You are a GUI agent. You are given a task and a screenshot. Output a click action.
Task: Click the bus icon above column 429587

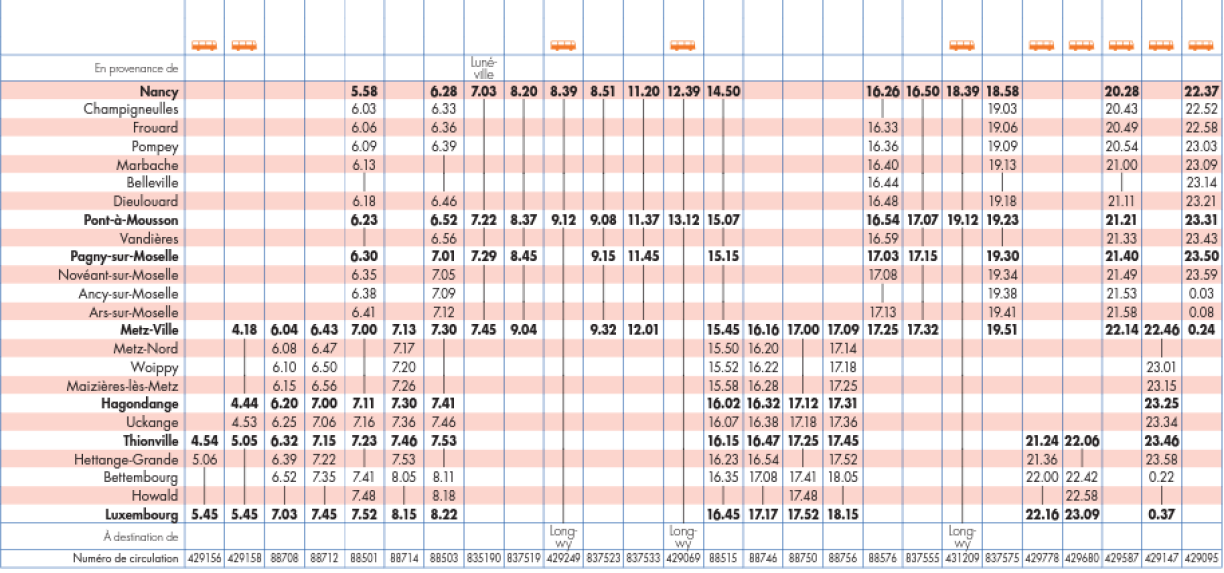(x=1122, y=45)
